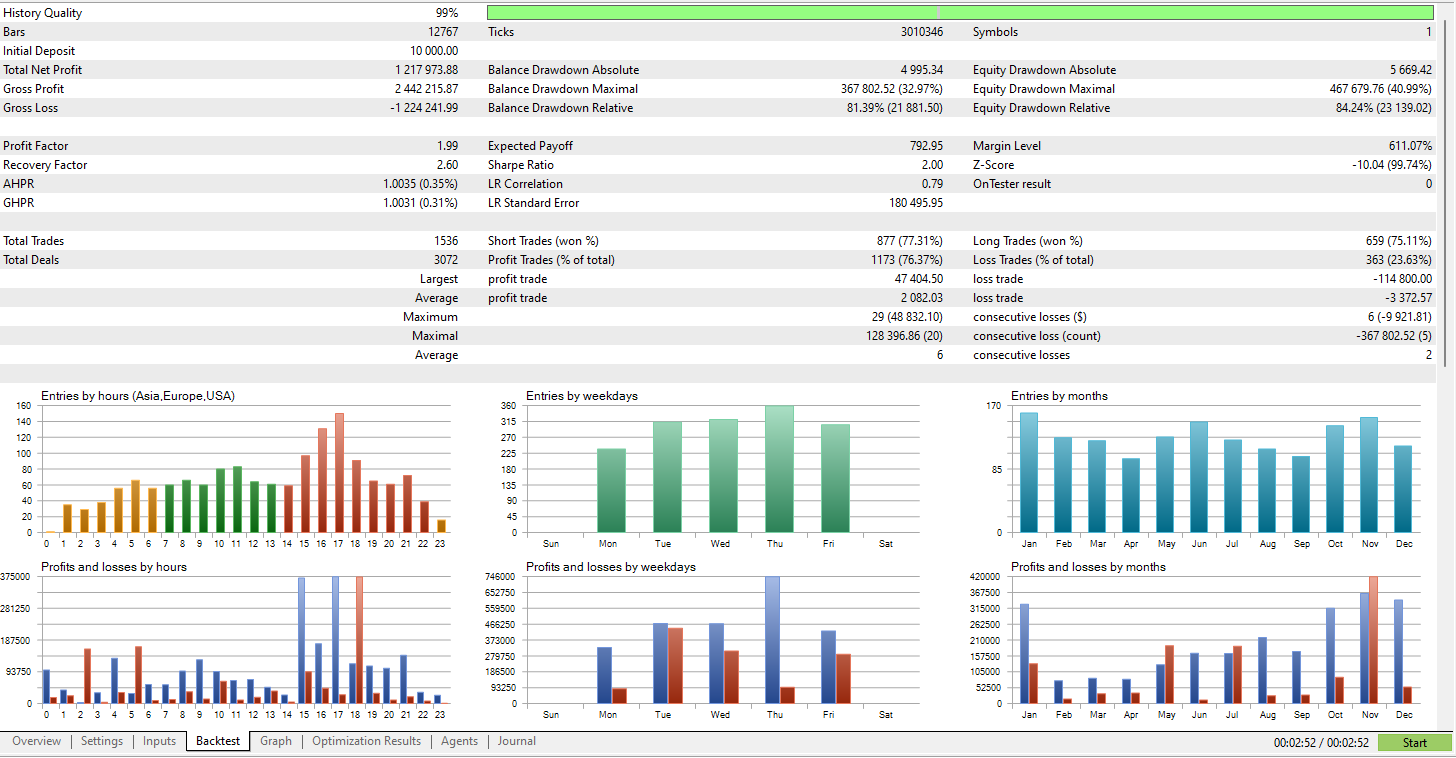
Task: Click the Long Trades value 659 (75.11%)
Action: click(x=1400, y=241)
